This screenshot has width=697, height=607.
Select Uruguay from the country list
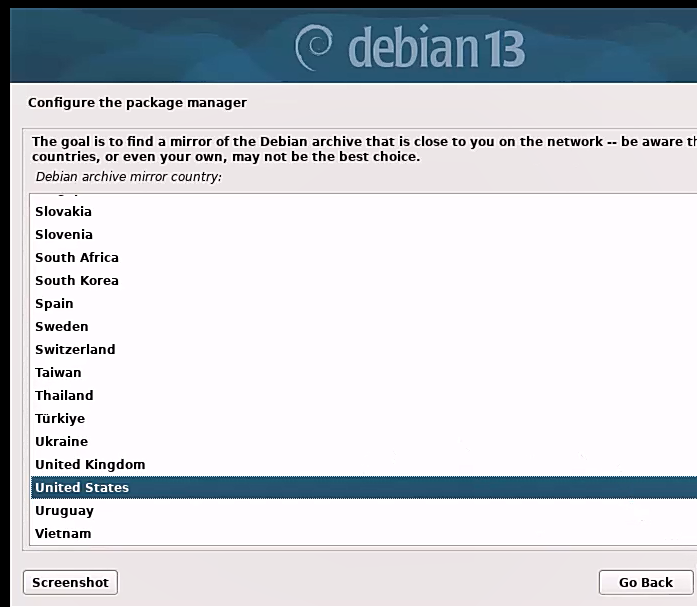[x=63, y=510]
